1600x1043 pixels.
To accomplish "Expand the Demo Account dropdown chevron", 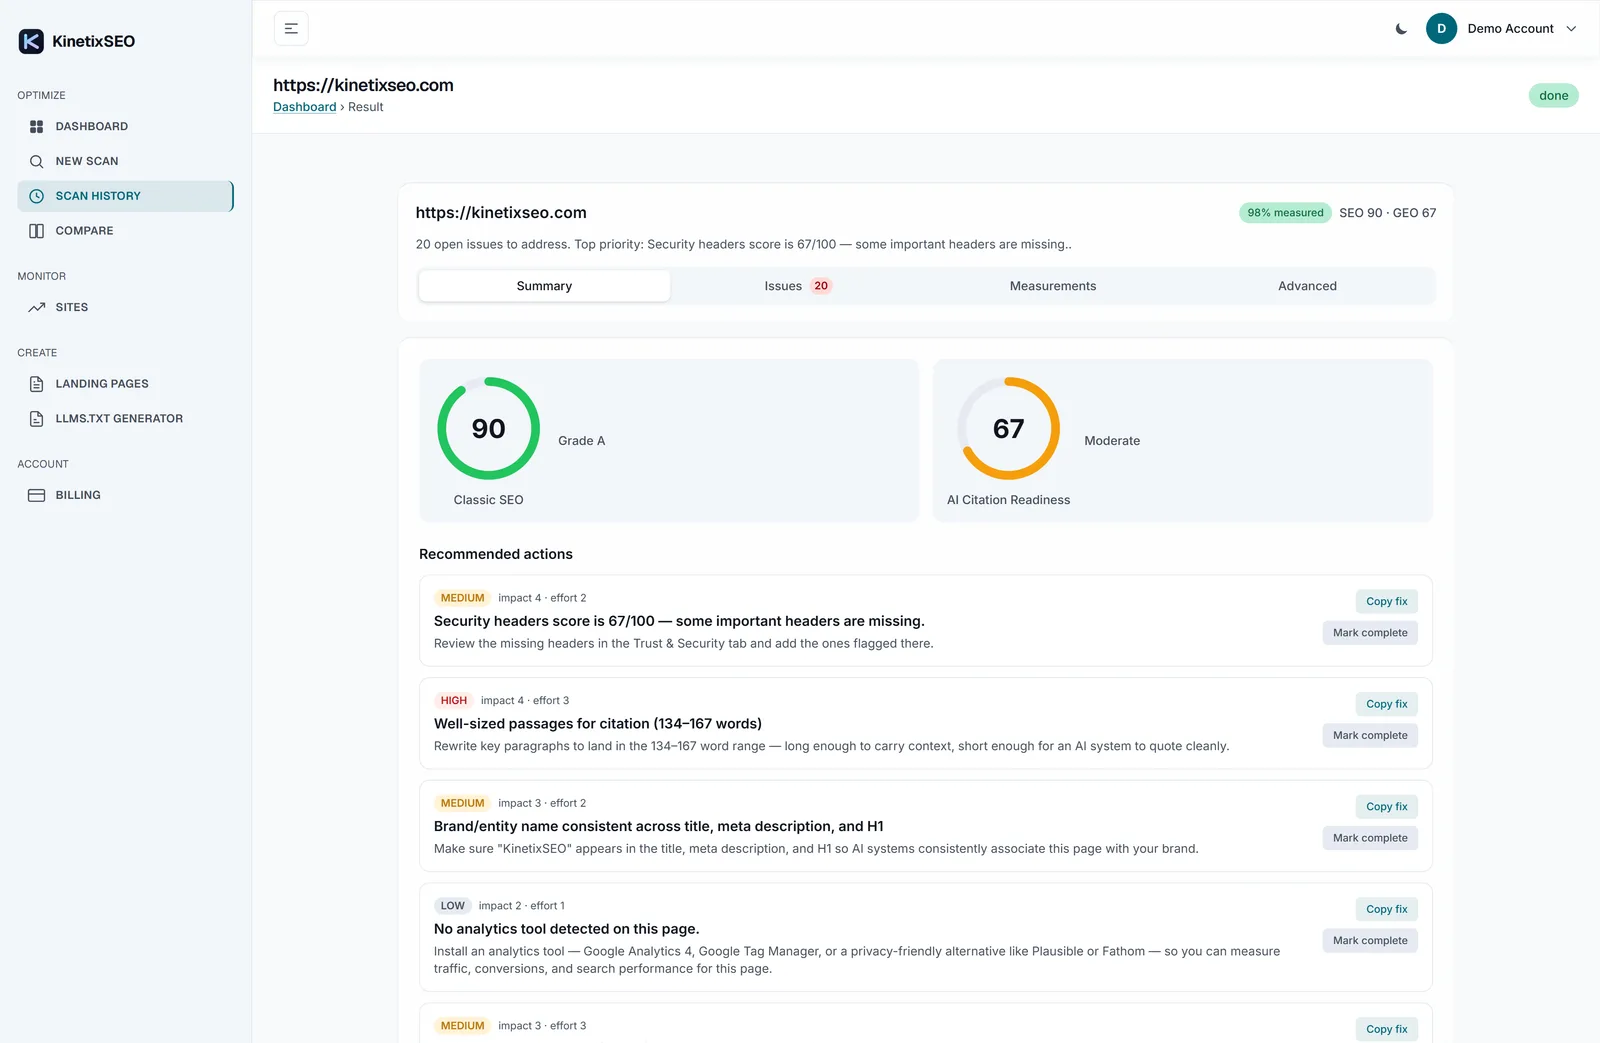I will (1571, 29).
